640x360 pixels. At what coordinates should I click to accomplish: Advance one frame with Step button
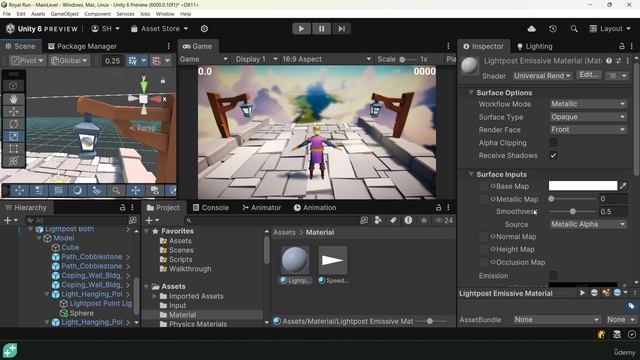[342, 29]
